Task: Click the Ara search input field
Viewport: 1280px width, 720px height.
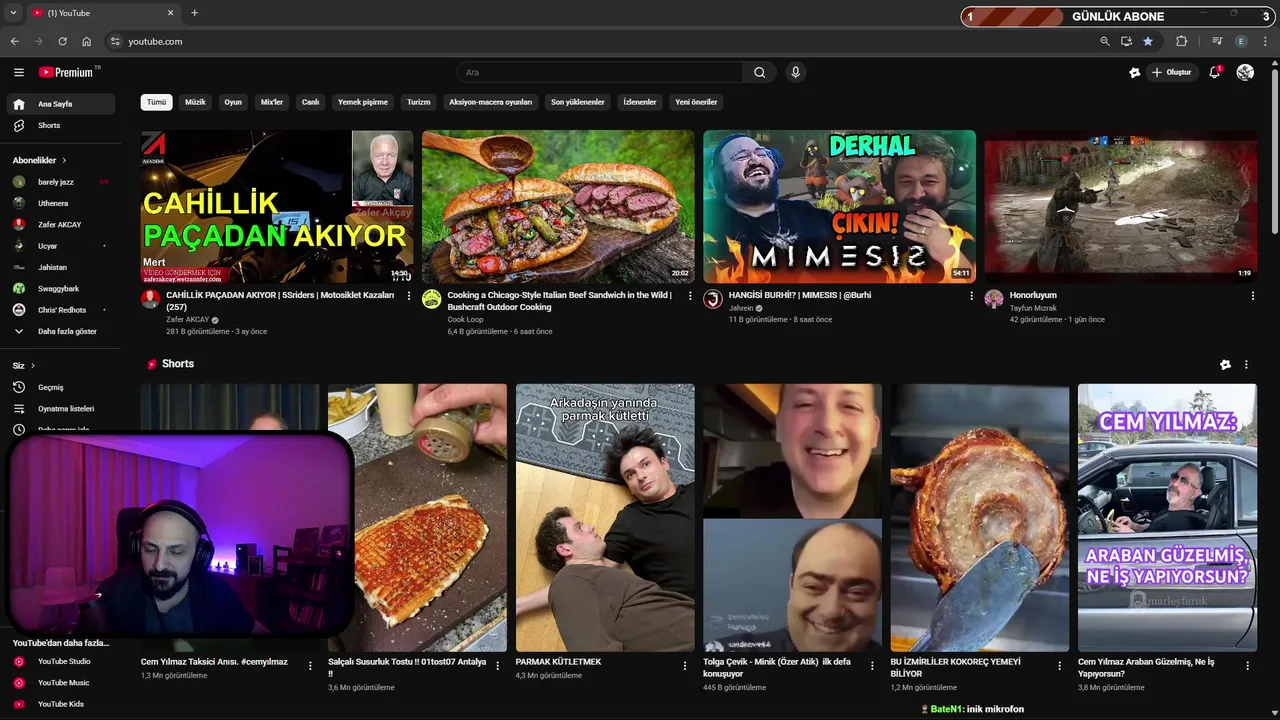Action: (600, 72)
